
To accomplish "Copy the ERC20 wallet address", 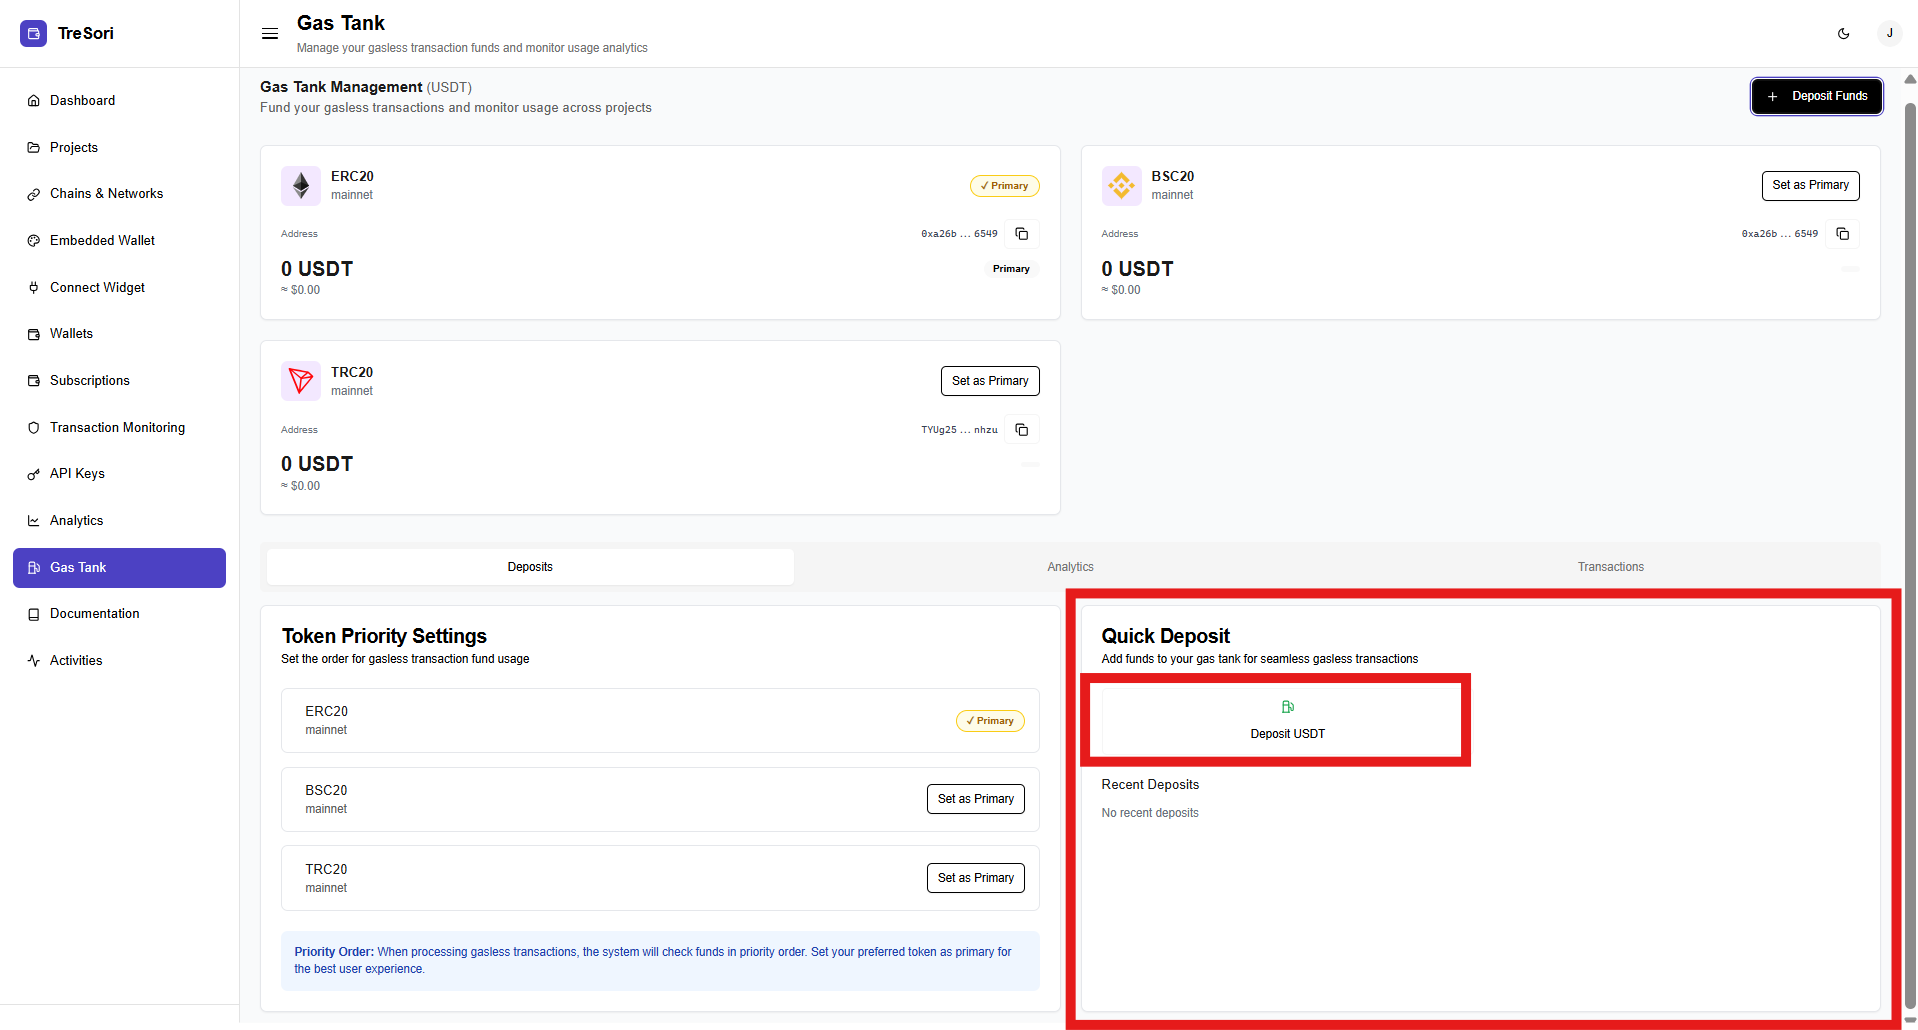I will click(1021, 234).
